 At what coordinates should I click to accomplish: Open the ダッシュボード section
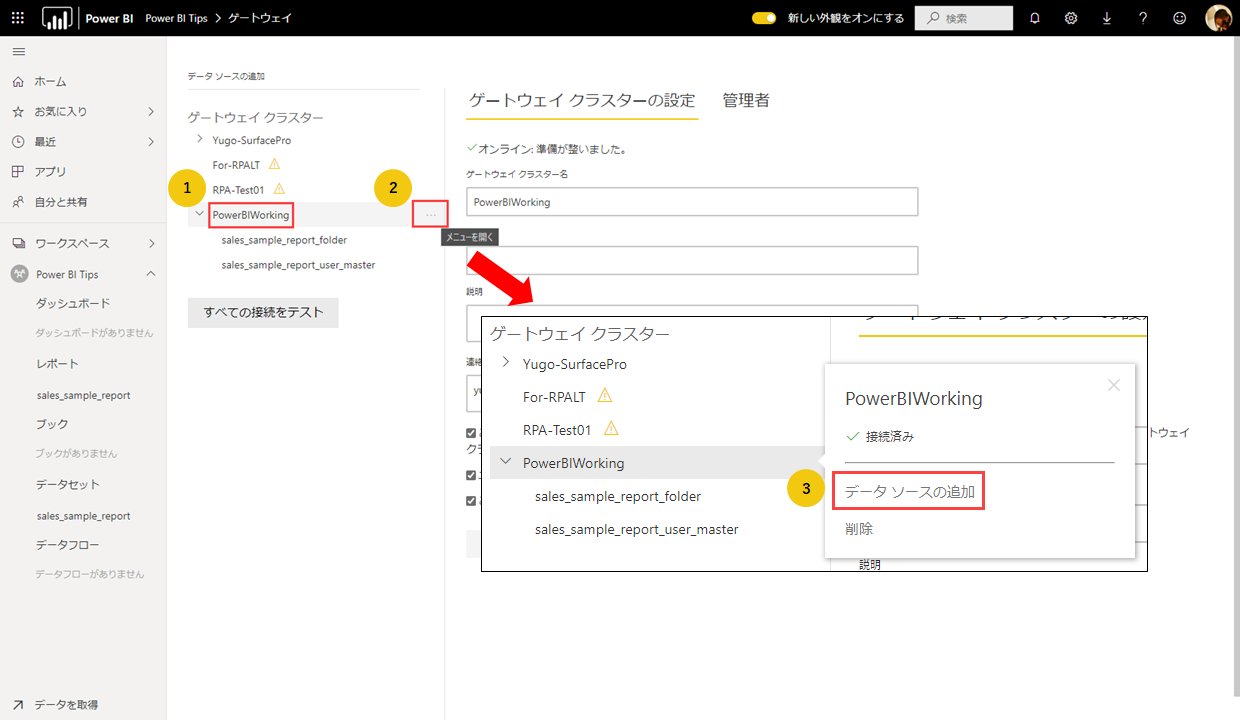pos(73,303)
